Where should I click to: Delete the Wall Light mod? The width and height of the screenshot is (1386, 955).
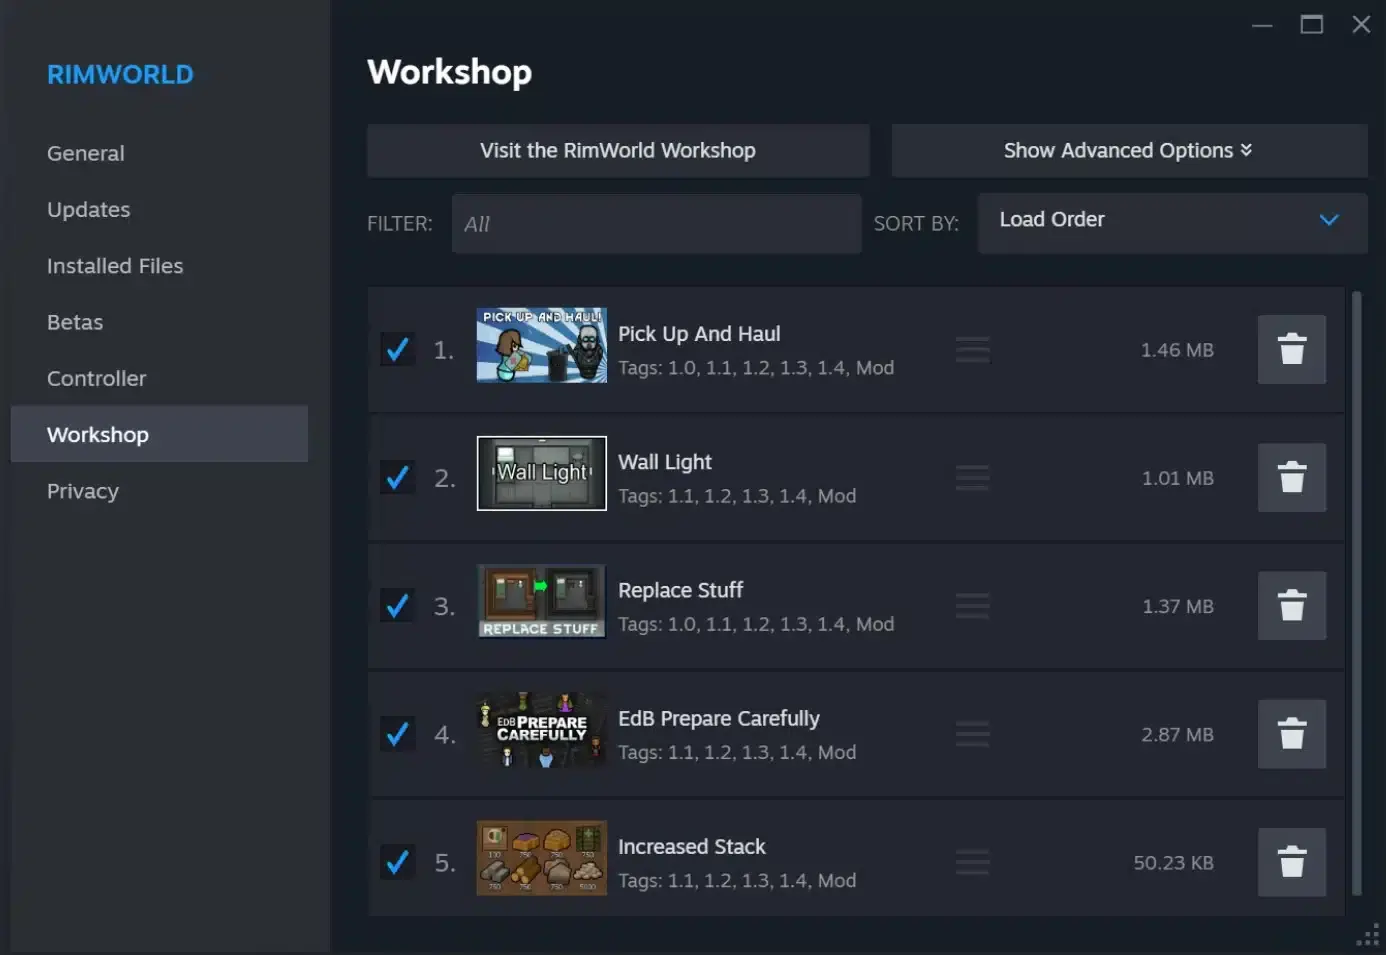[x=1291, y=477]
